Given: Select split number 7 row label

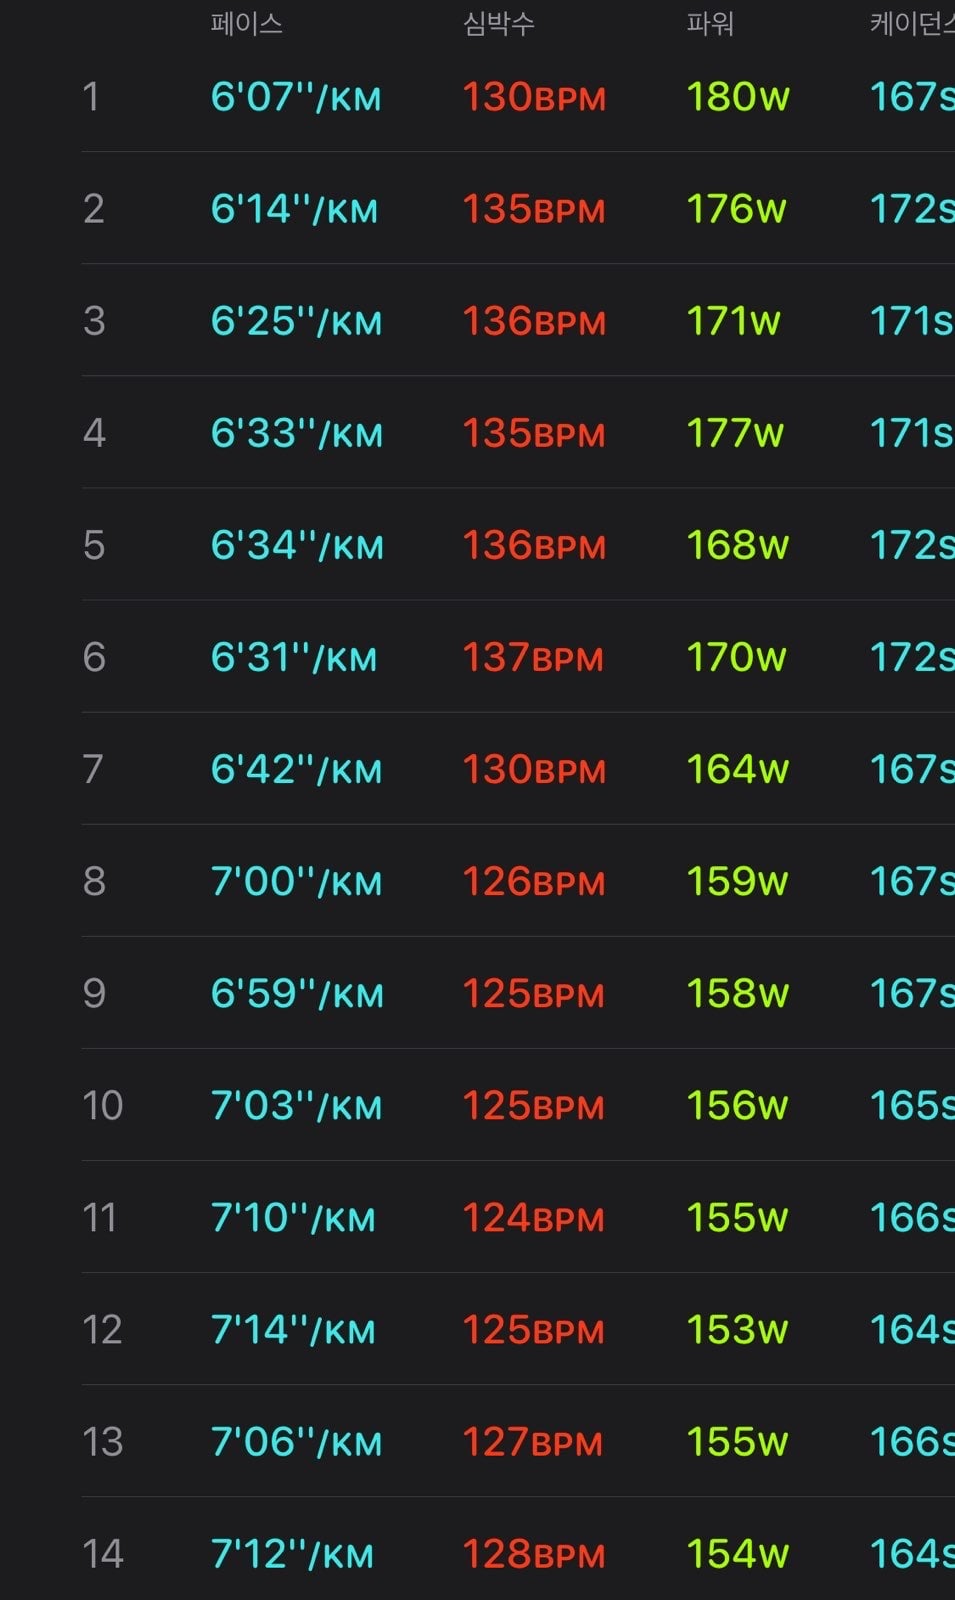Looking at the screenshot, I should pos(93,769).
